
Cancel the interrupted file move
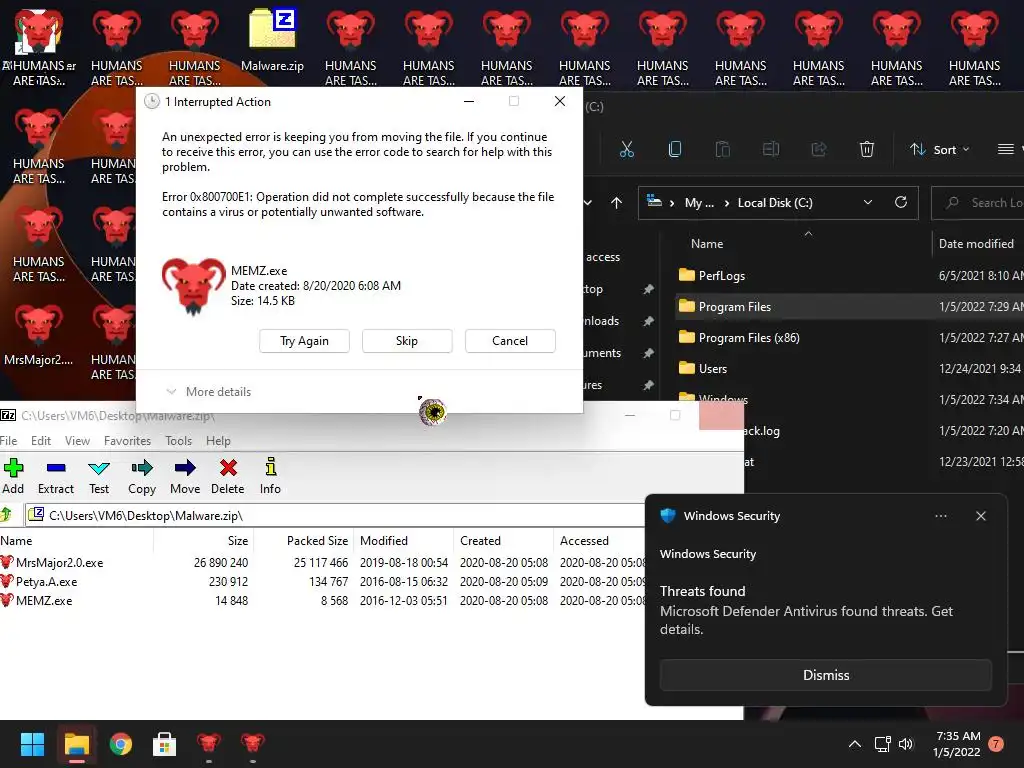510,341
